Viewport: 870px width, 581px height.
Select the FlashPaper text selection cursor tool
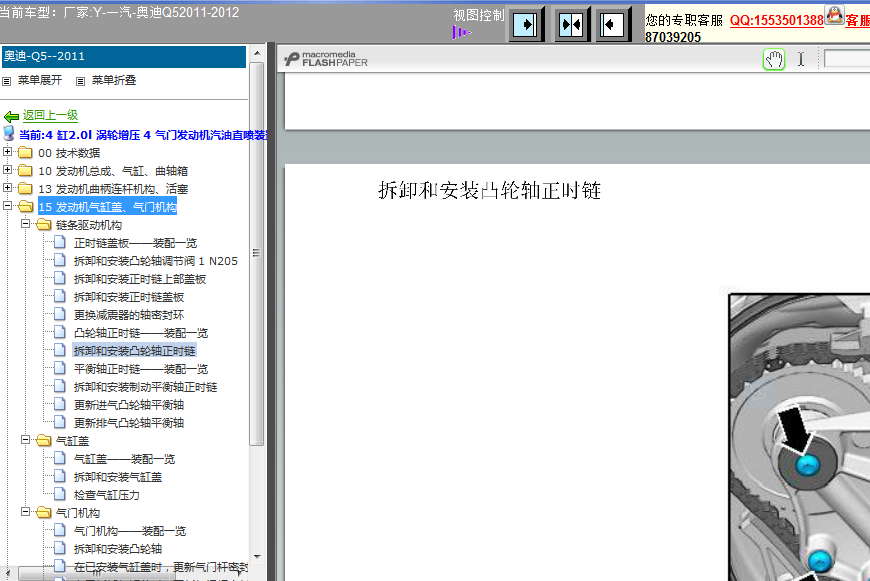tap(801, 59)
